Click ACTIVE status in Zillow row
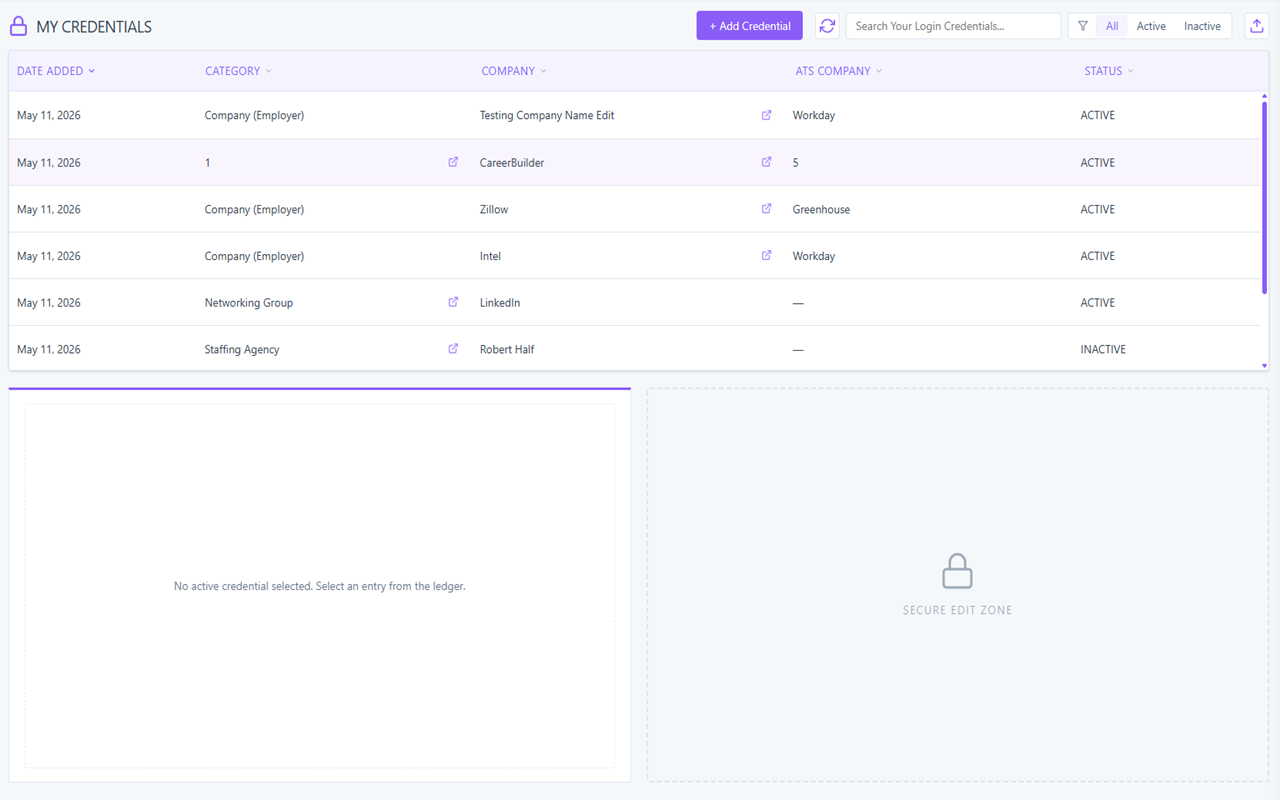 [x=1097, y=209]
